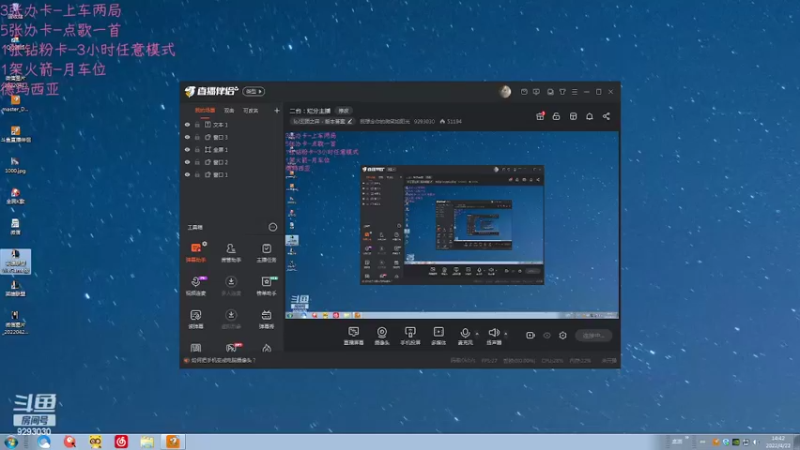Expand speaker options arrow beside 扬声器

[x=506, y=334]
